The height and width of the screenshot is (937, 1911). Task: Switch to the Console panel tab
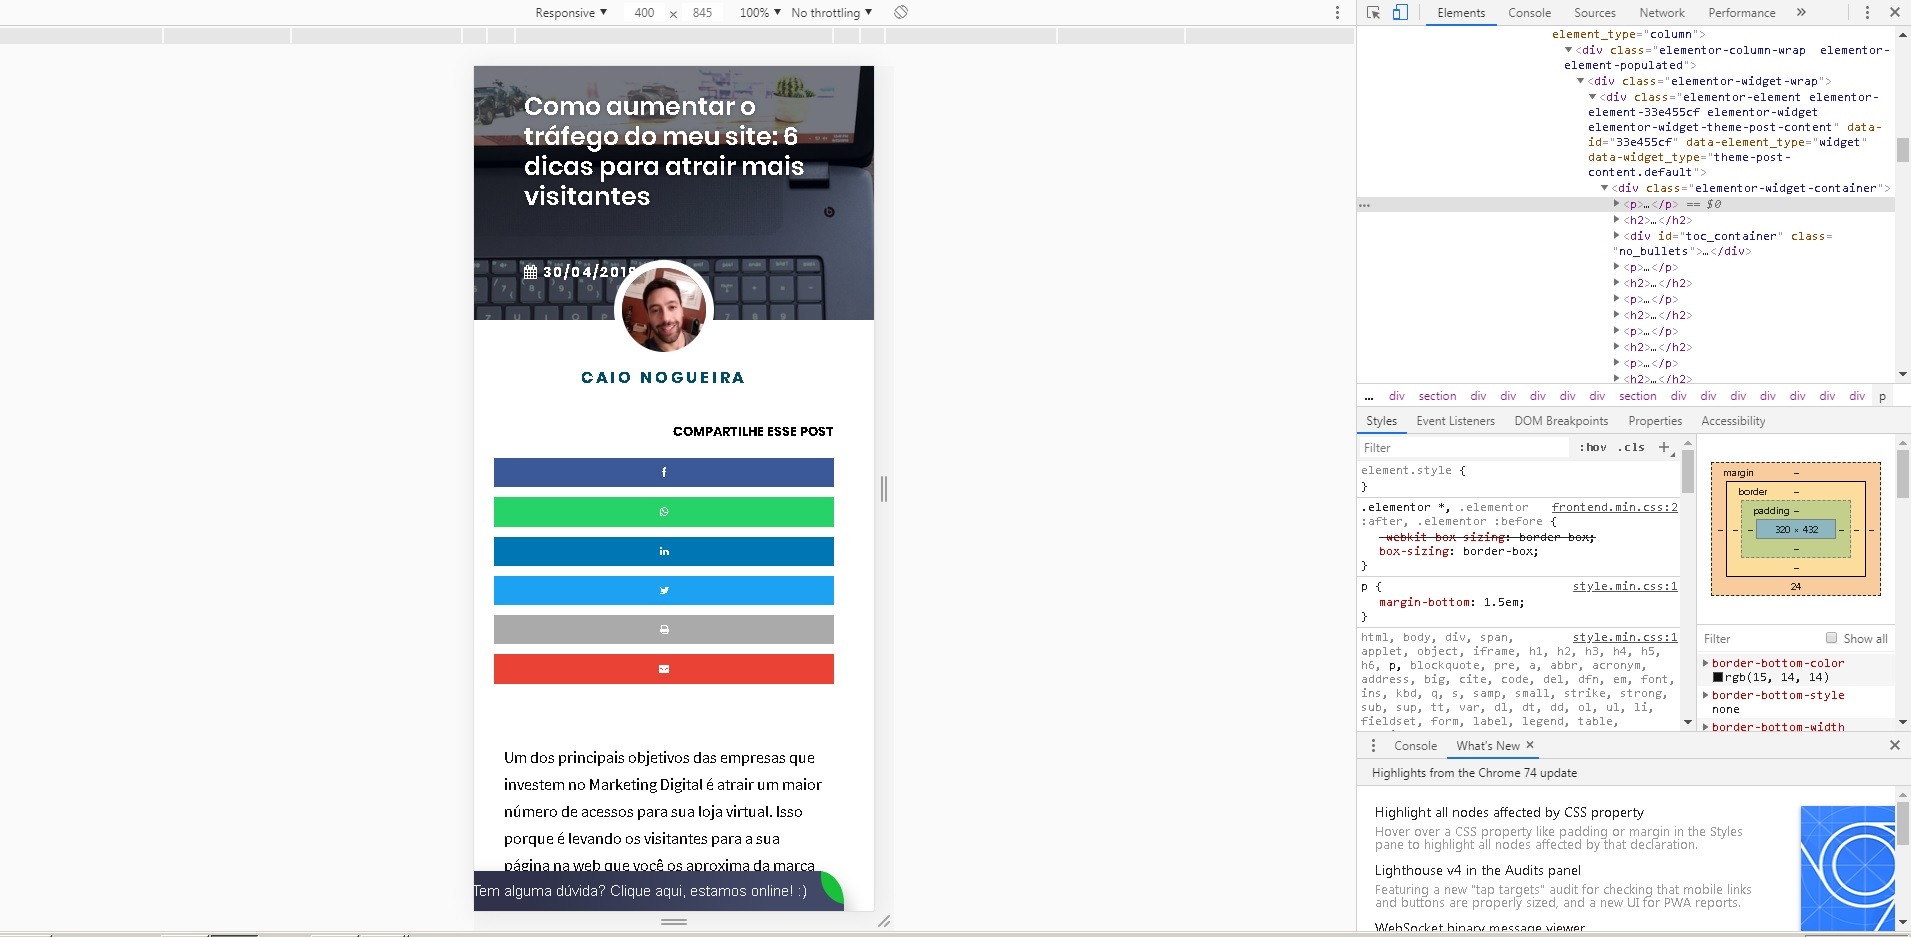click(x=1530, y=13)
